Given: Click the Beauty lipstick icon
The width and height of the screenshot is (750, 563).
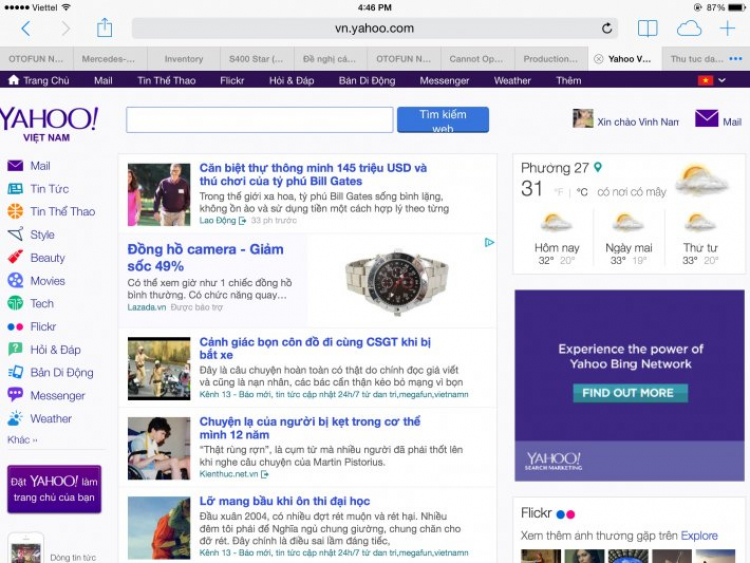Looking at the screenshot, I should coord(15,257).
